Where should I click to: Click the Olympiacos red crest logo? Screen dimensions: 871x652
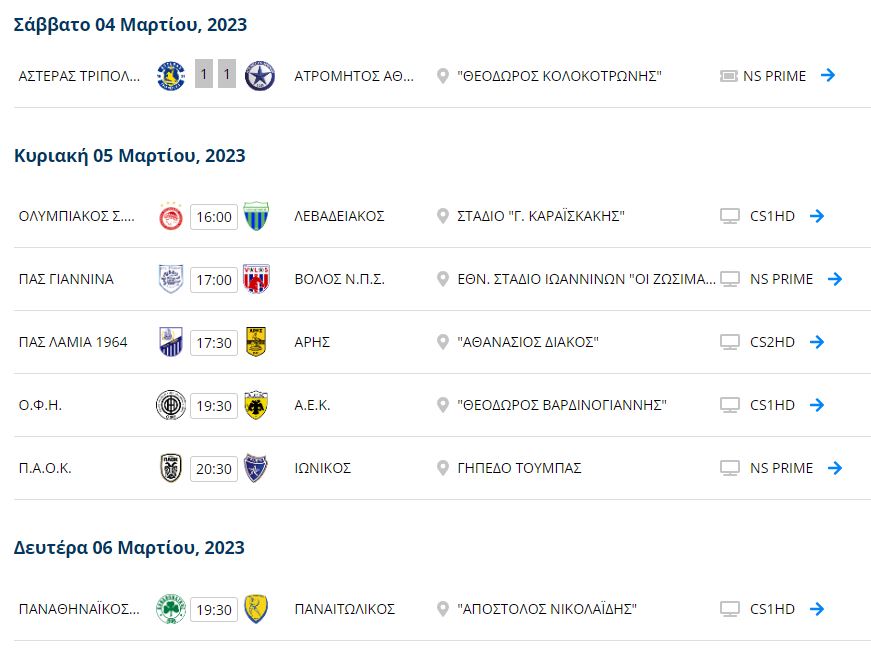[x=171, y=217]
